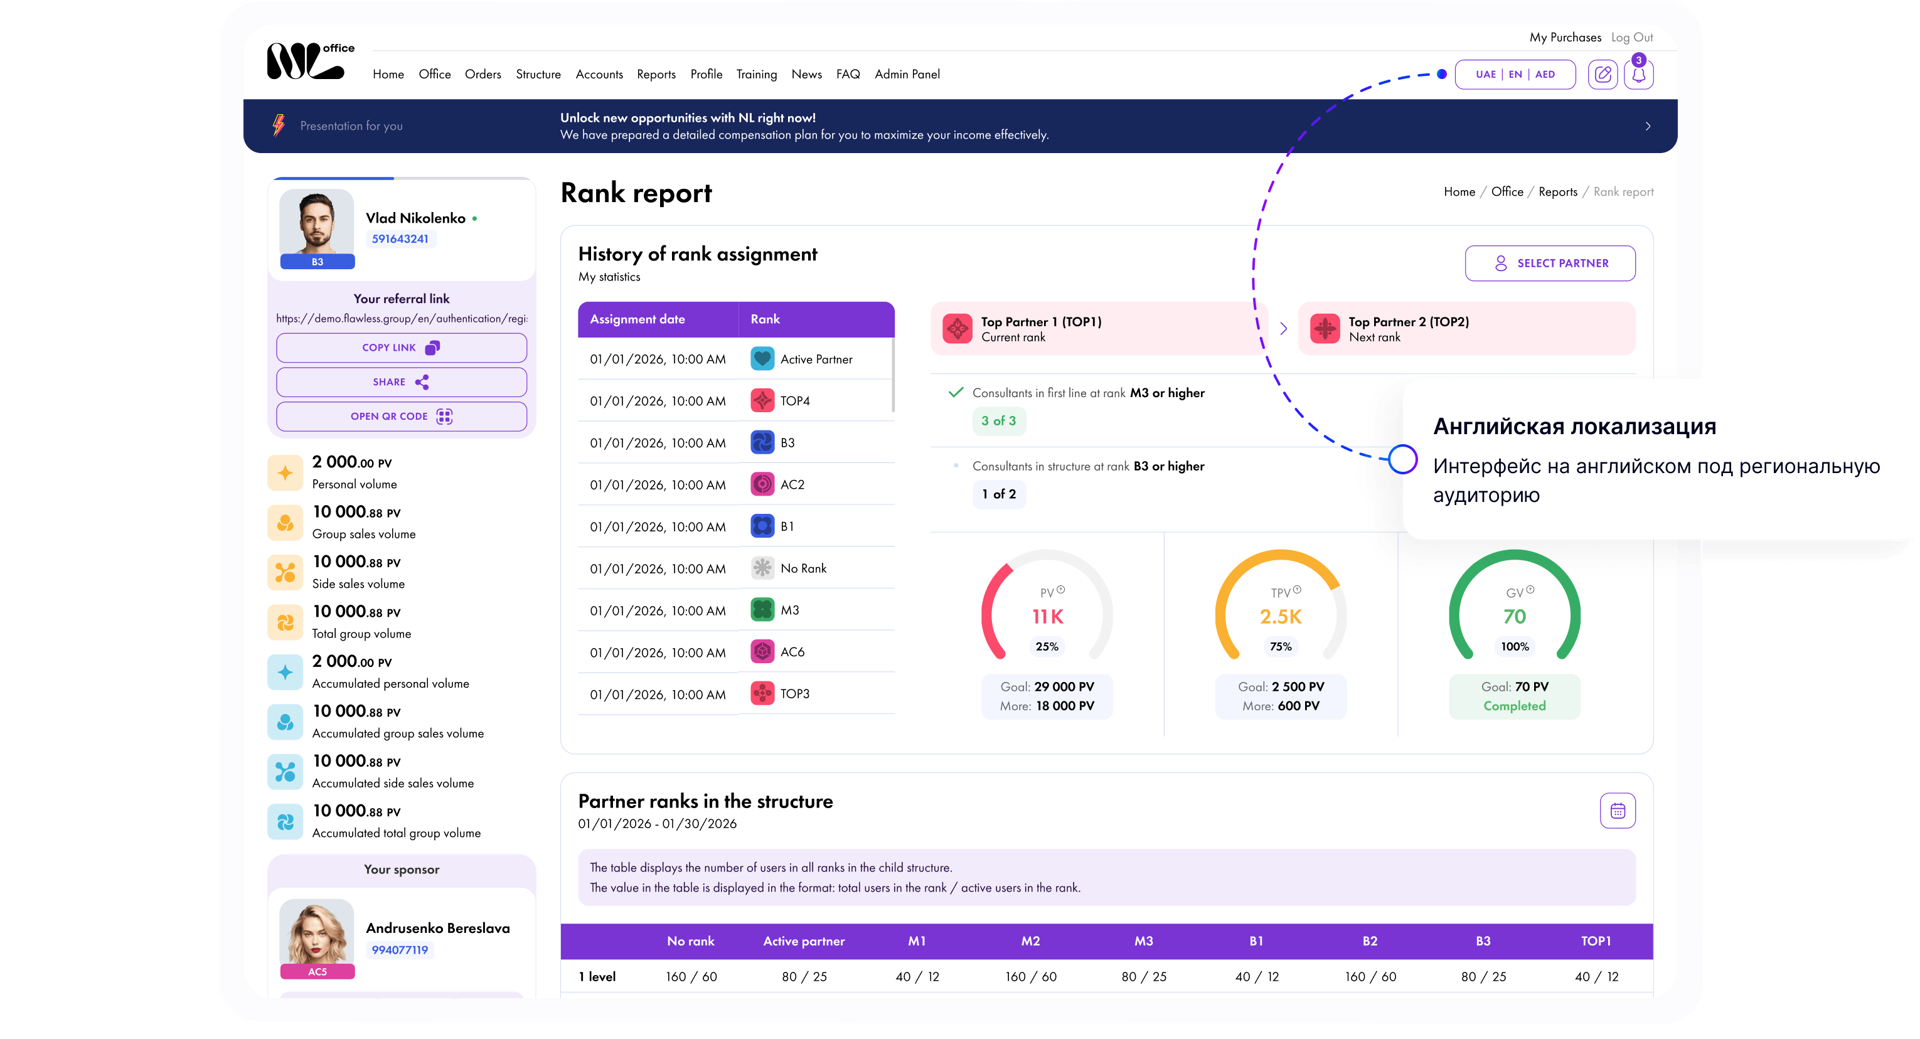Click the Personal volume star icon
This screenshot has height=1039, width=1920.
[285, 473]
